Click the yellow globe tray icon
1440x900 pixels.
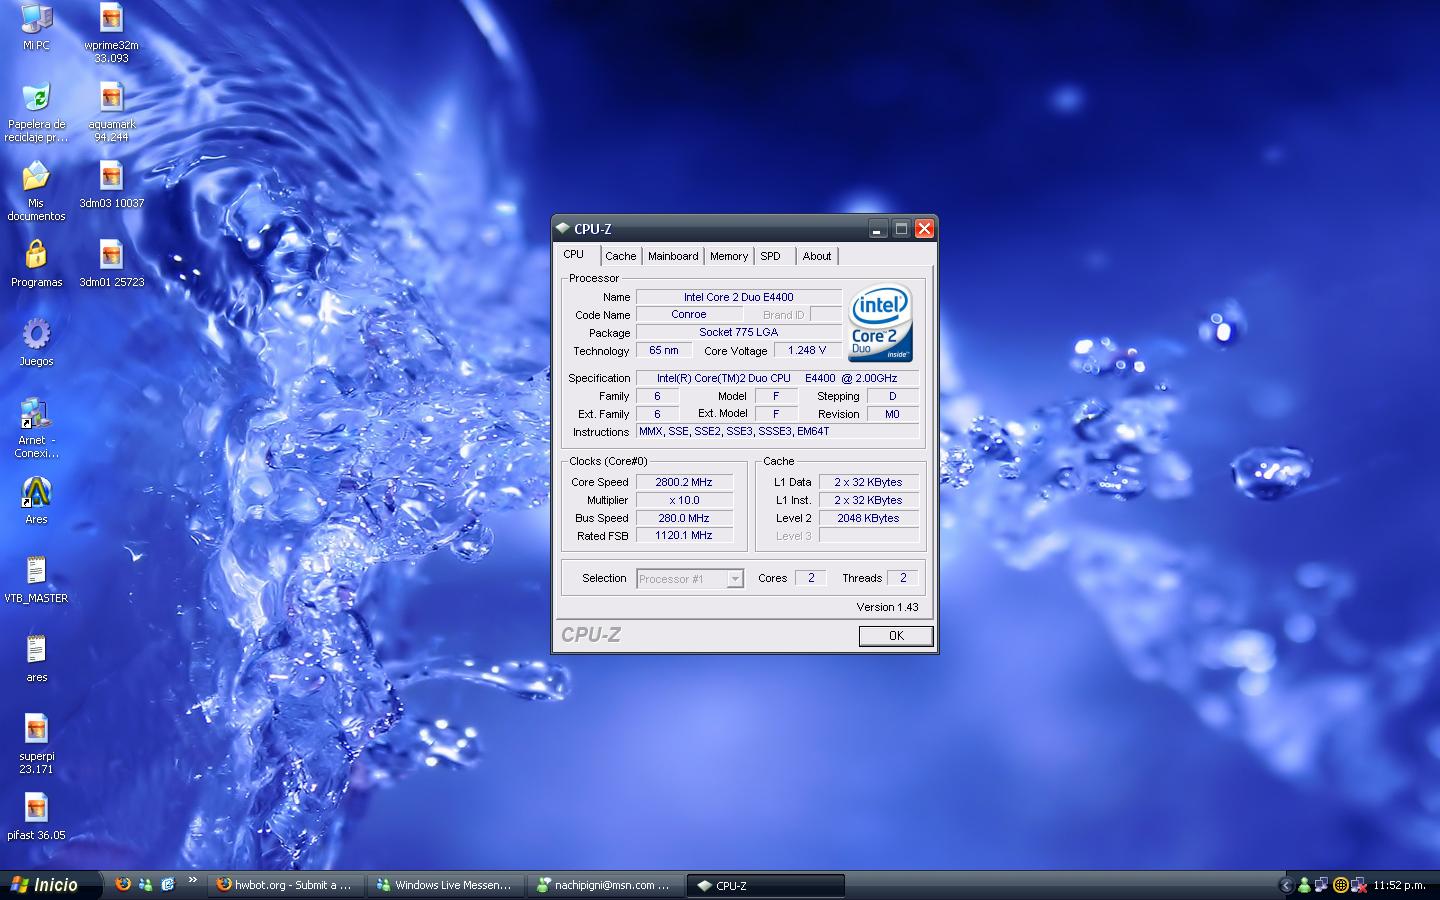1341,885
